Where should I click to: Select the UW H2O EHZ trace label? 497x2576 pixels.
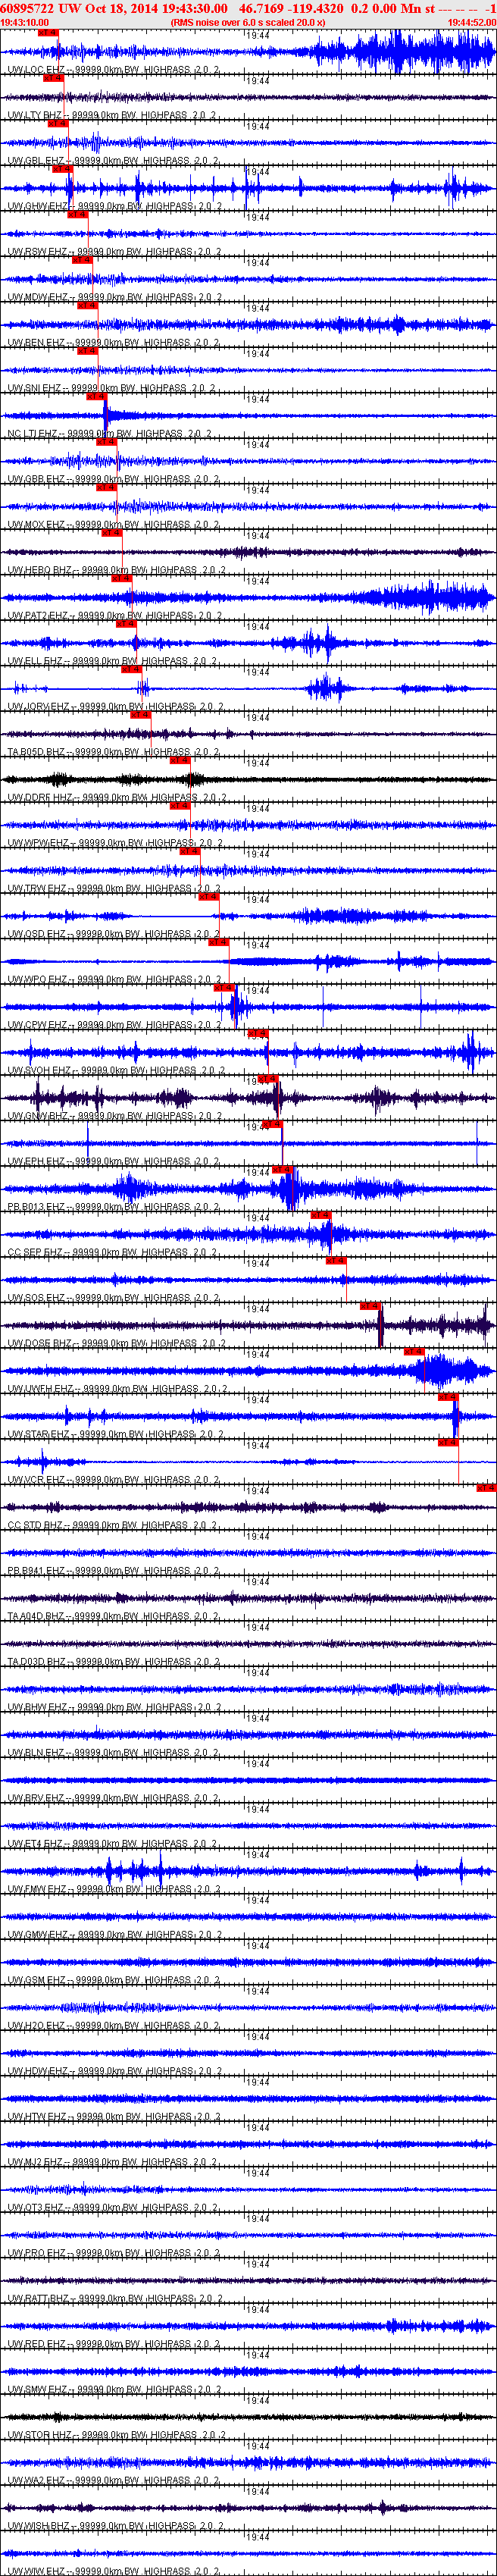click(113, 2026)
